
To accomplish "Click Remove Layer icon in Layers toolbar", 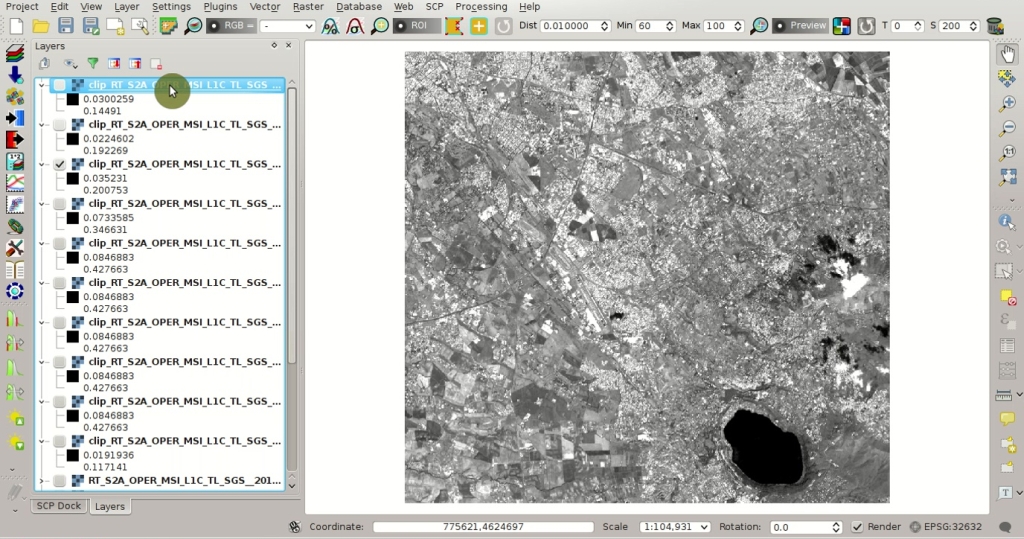I will click(156, 63).
